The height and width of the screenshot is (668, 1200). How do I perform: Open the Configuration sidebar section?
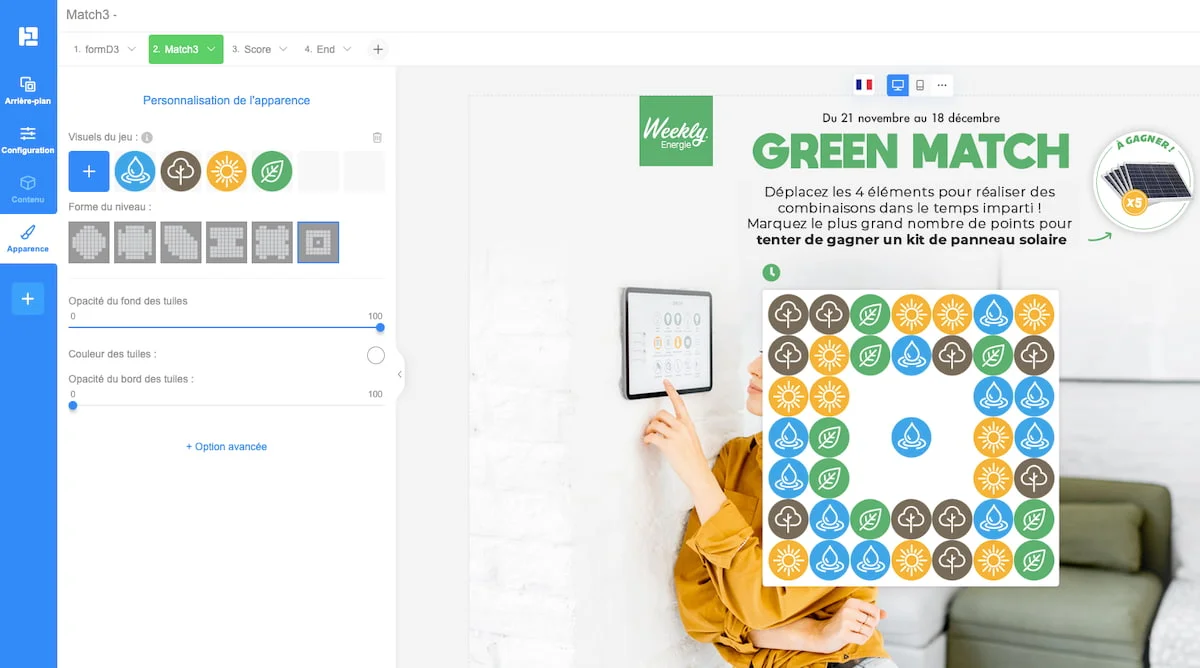tap(27, 139)
